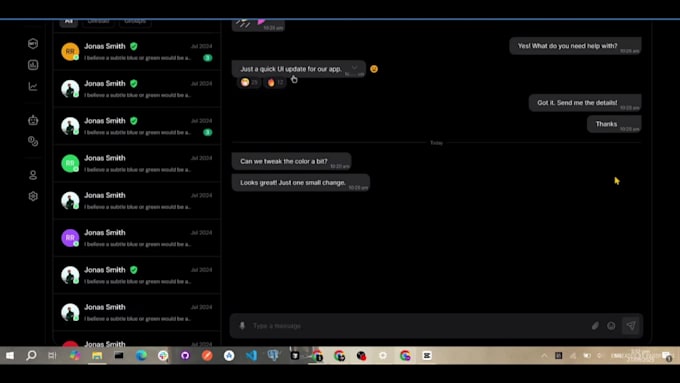The height and width of the screenshot is (383, 680).
Task: Click the paper-plane send button
Action: (631, 326)
